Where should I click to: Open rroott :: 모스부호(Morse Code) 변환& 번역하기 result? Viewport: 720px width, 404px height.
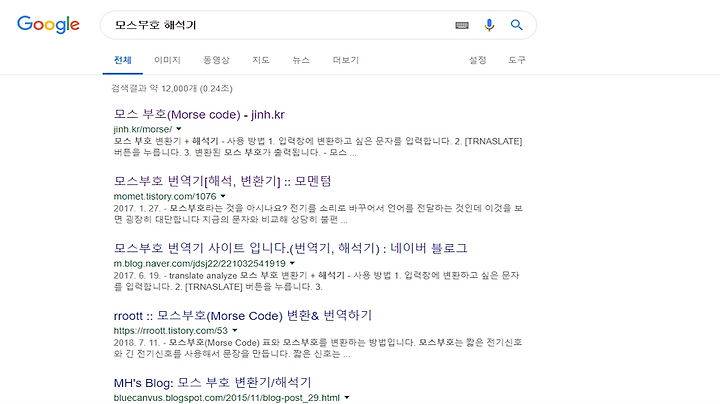(242, 316)
